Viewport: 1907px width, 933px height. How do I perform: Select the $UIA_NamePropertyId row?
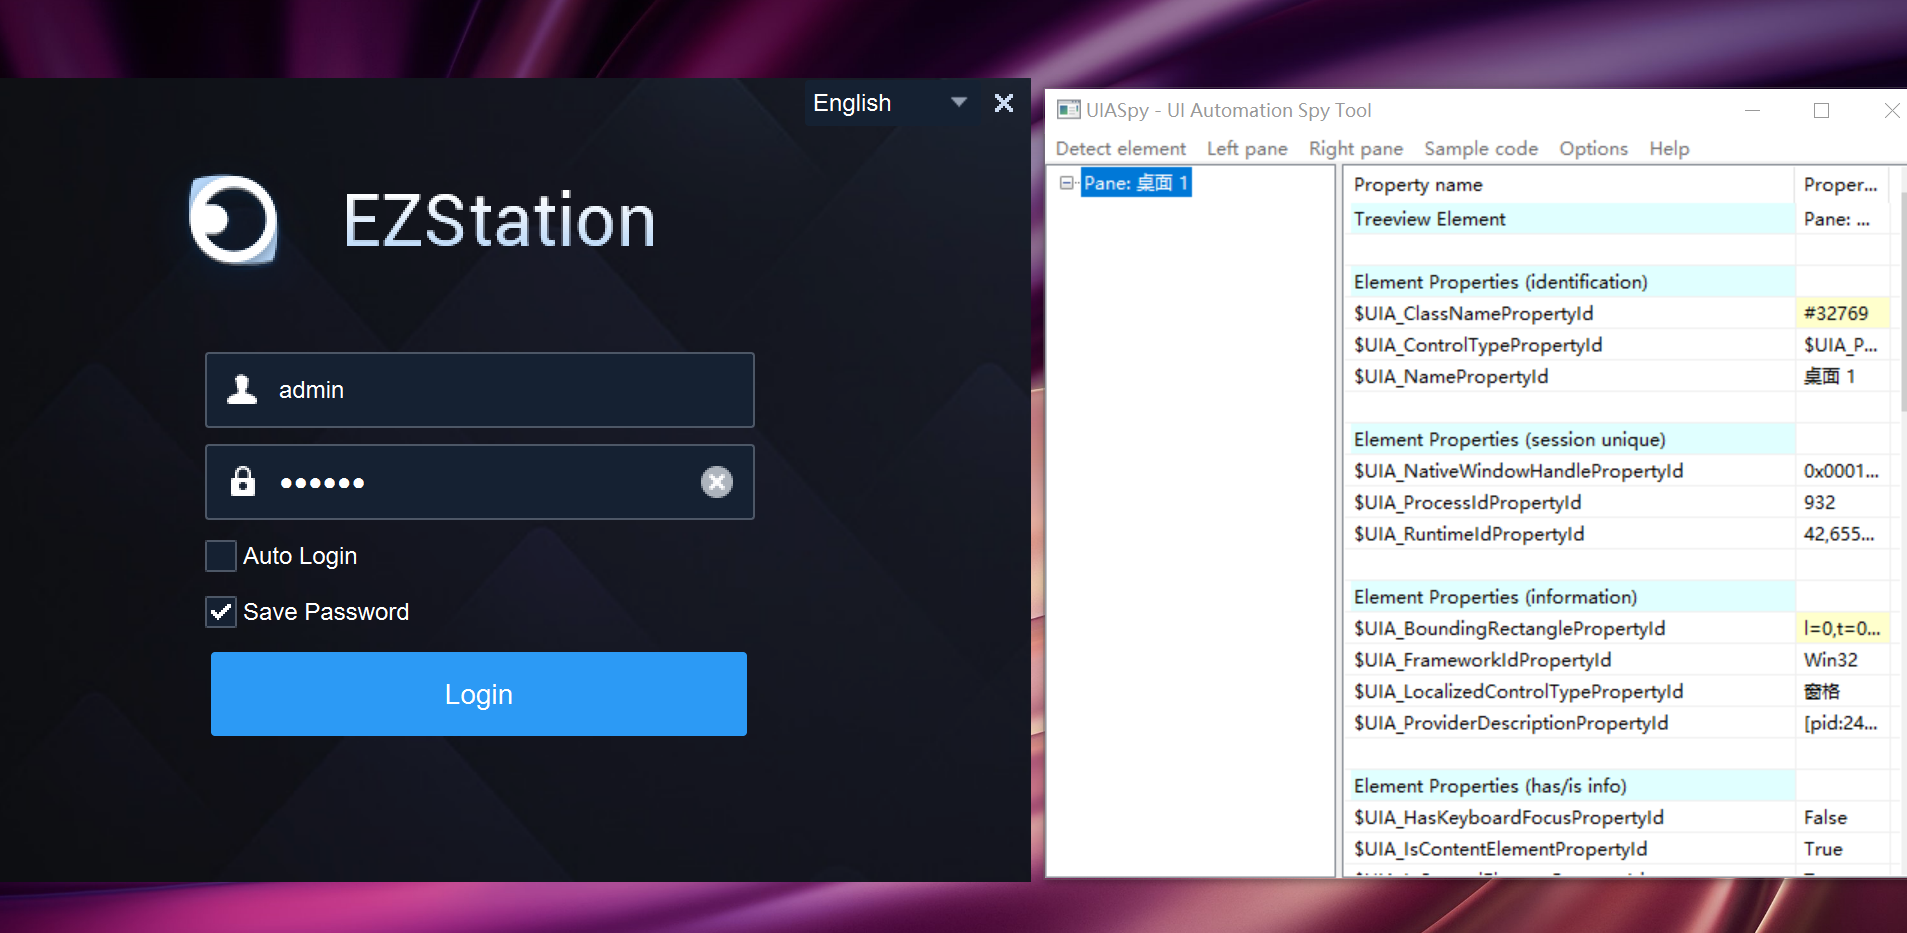click(1619, 376)
